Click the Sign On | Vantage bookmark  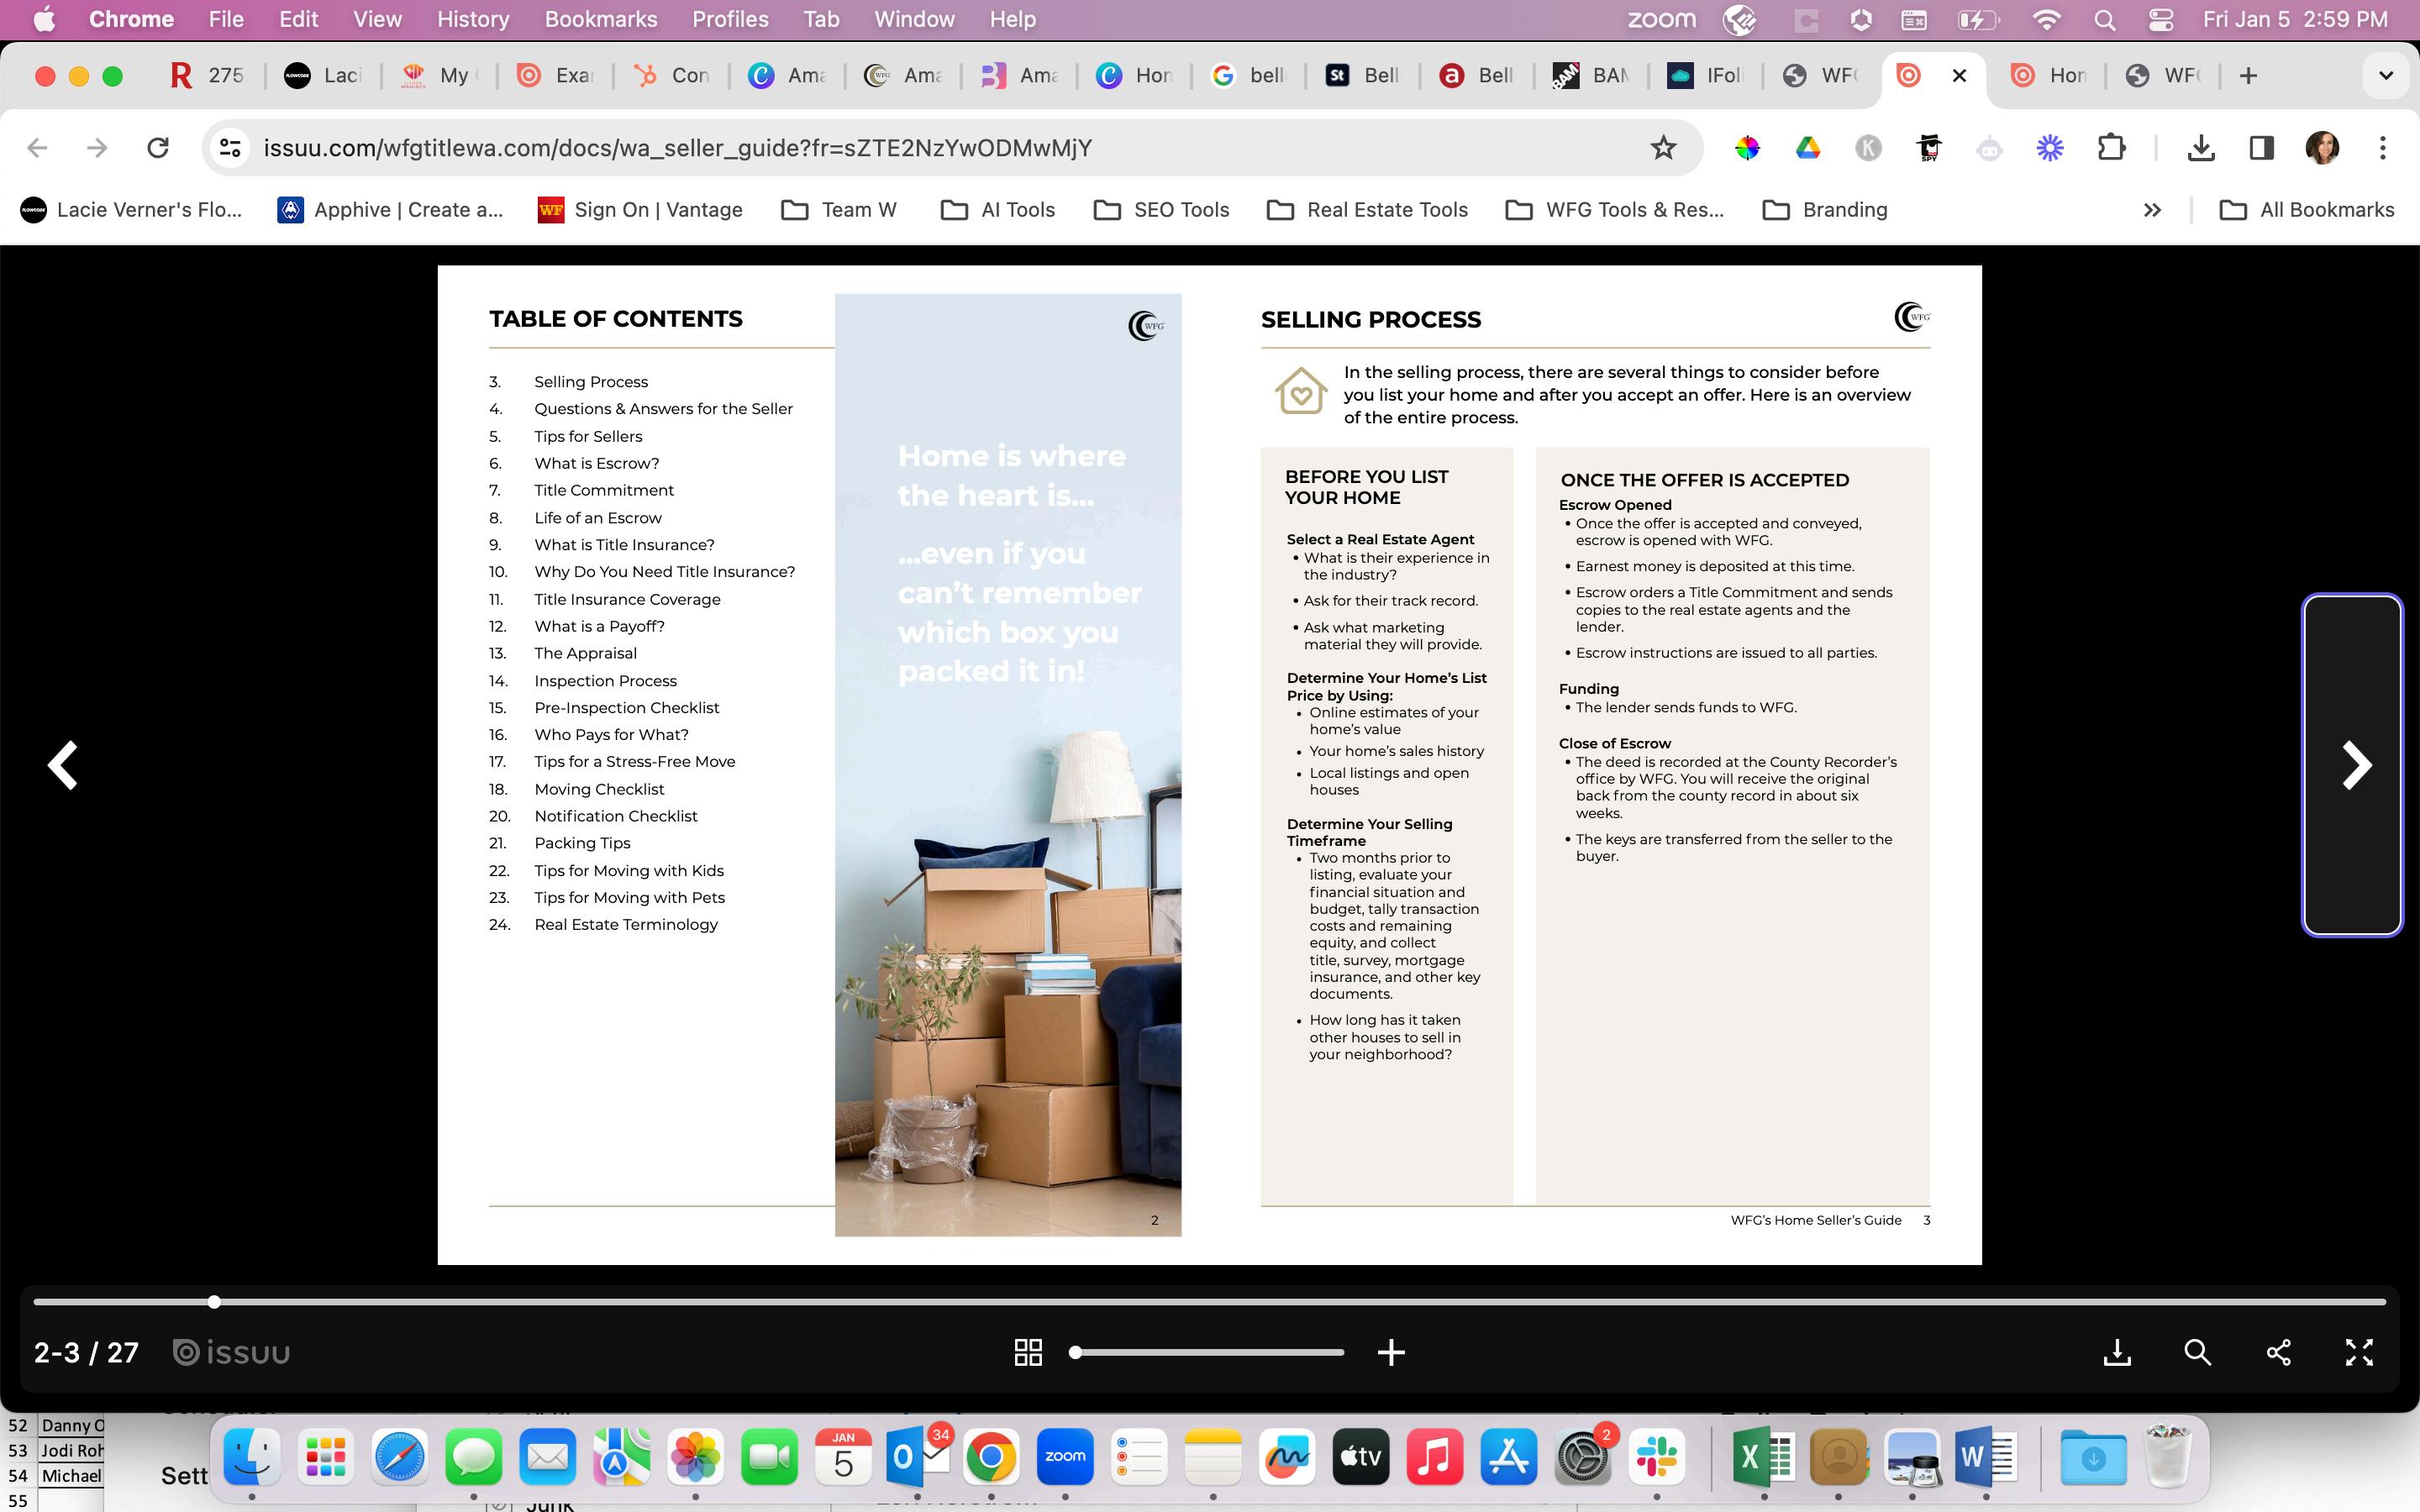coord(640,210)
